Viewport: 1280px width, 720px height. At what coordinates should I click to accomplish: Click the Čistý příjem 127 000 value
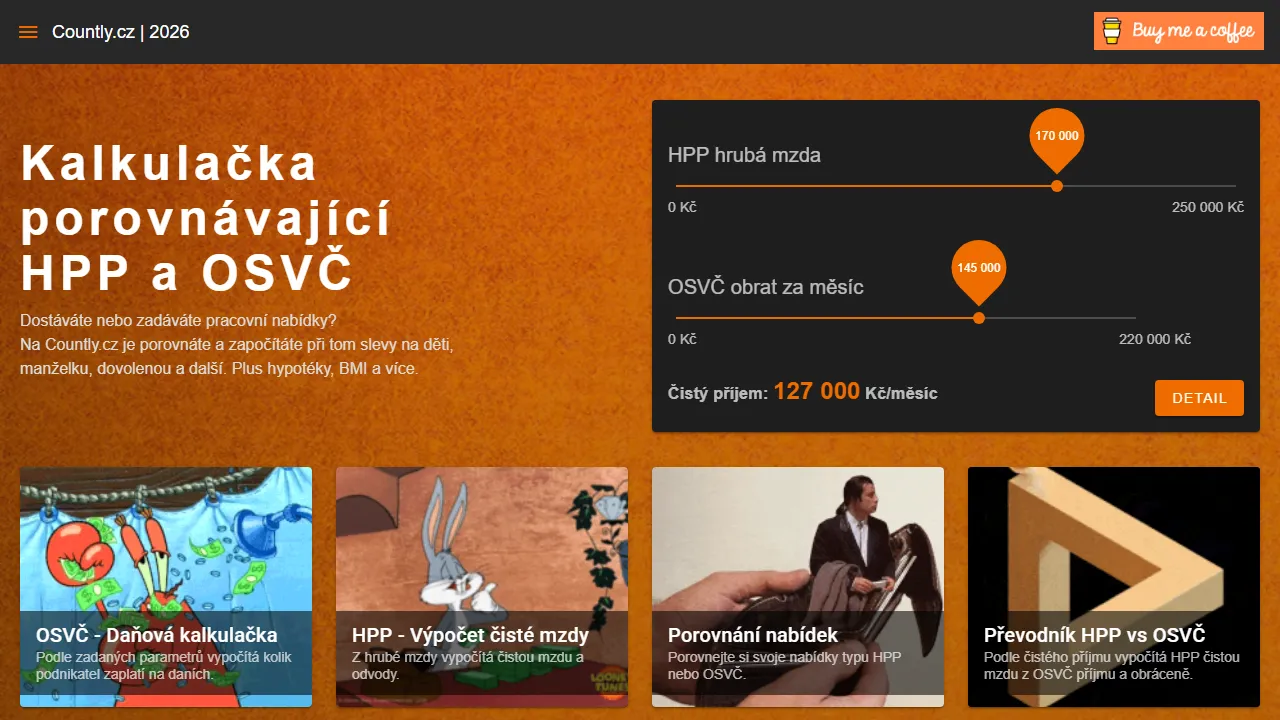point(817,391)
